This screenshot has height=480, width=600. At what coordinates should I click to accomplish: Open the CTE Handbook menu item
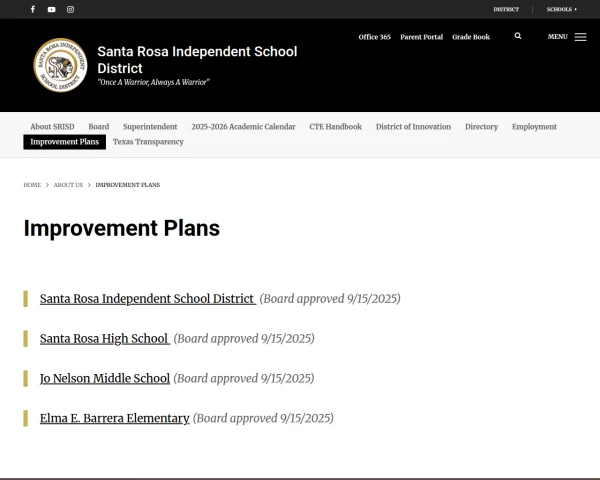[336, 127]
